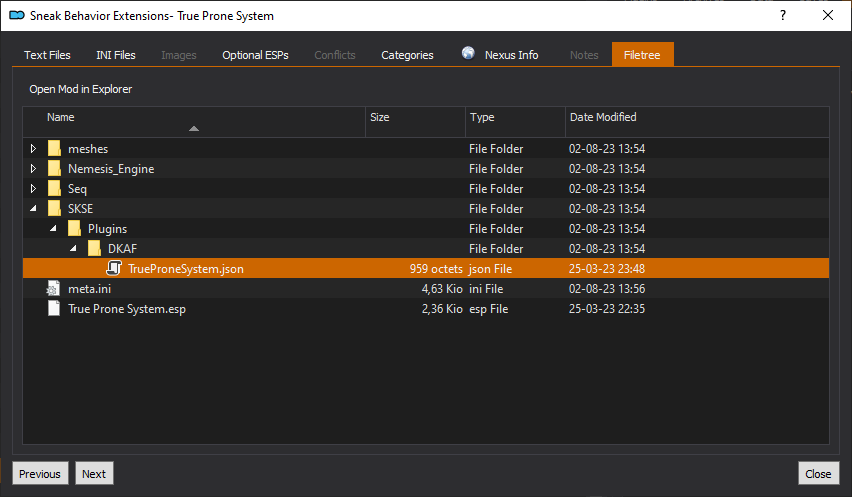Sort by the Type column header

[515, 122]
